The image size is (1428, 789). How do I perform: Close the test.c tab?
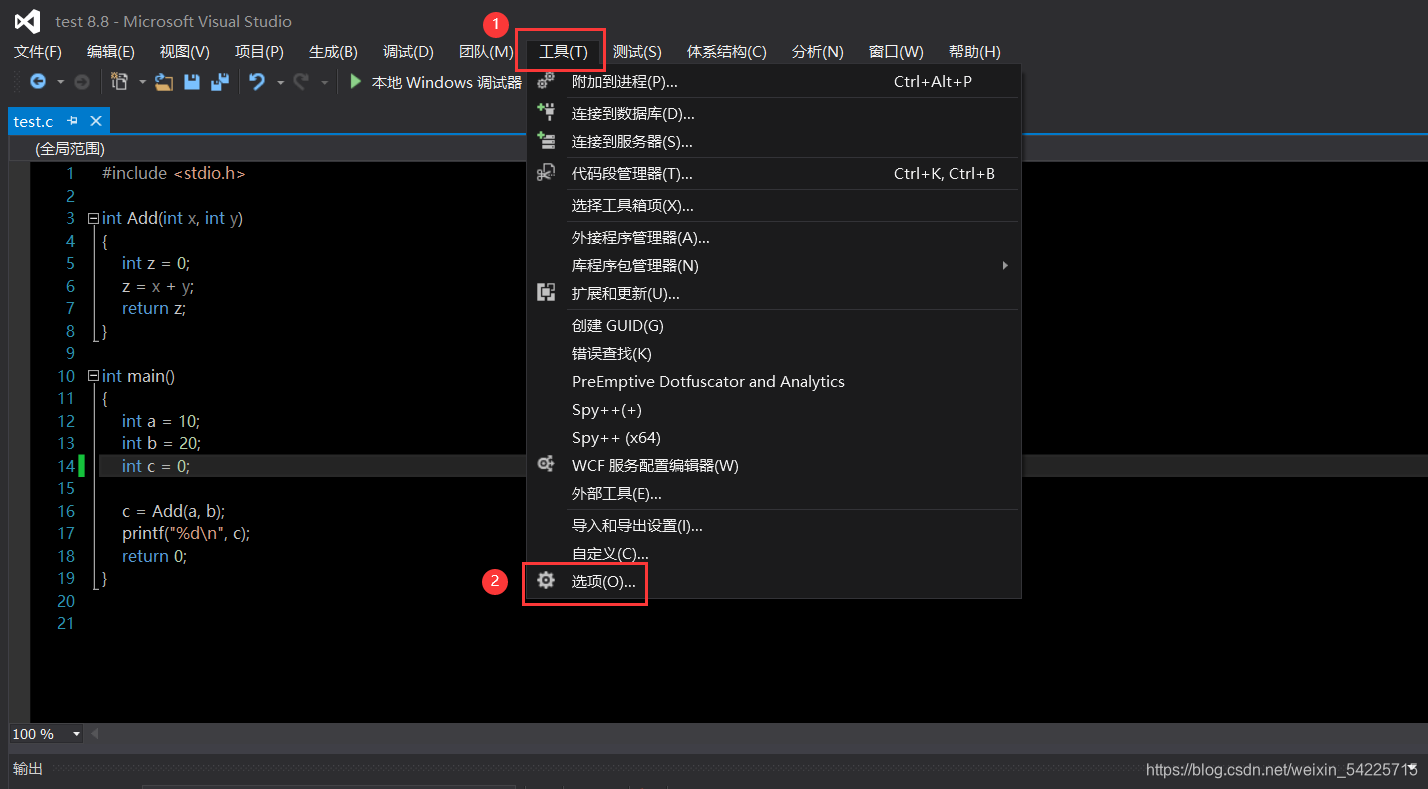(96, 121)
